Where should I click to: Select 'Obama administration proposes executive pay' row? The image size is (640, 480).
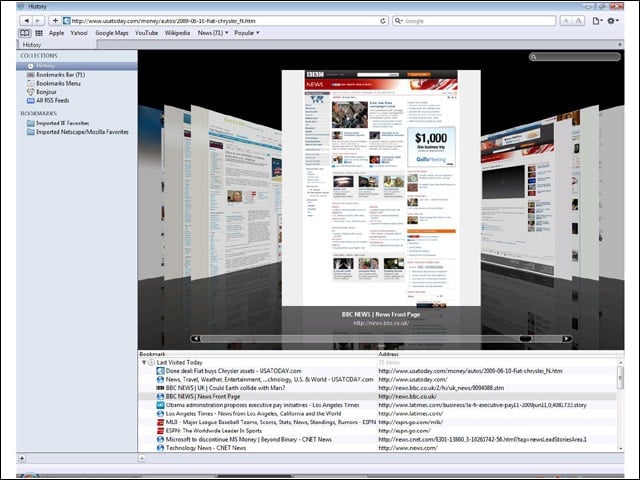pos(377,405)
